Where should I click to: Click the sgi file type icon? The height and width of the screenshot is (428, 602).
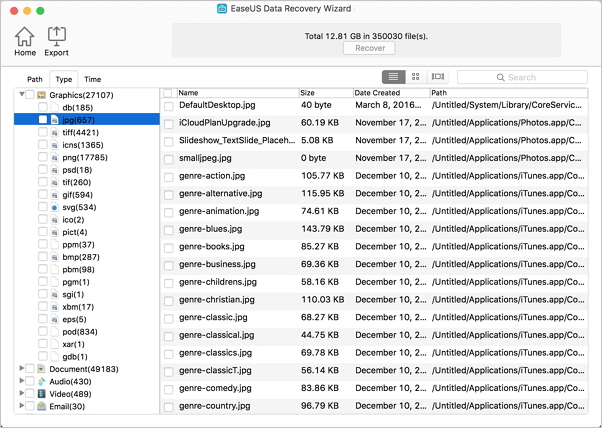coord(55,294)
